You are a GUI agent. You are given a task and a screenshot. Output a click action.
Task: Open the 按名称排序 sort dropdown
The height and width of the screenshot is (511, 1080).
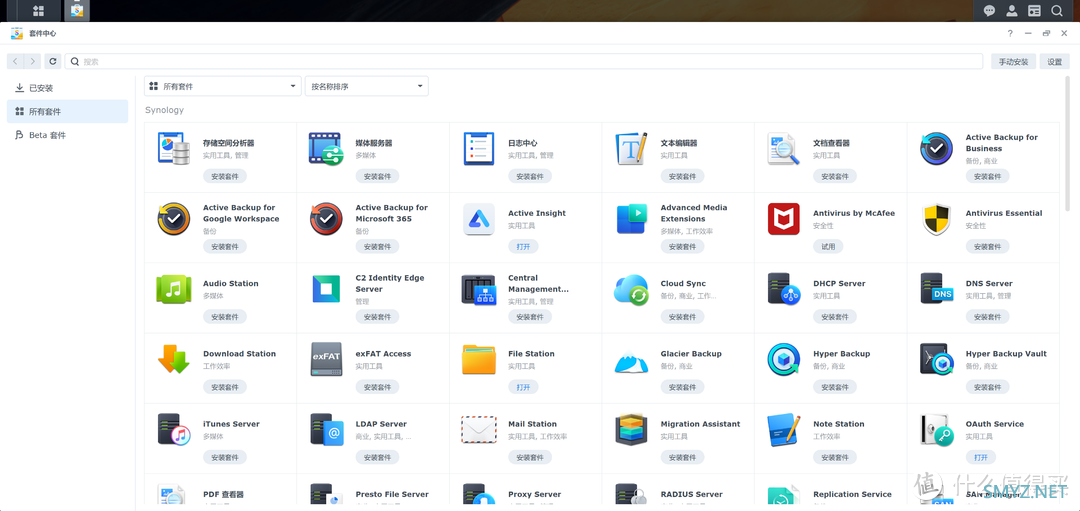366,86
